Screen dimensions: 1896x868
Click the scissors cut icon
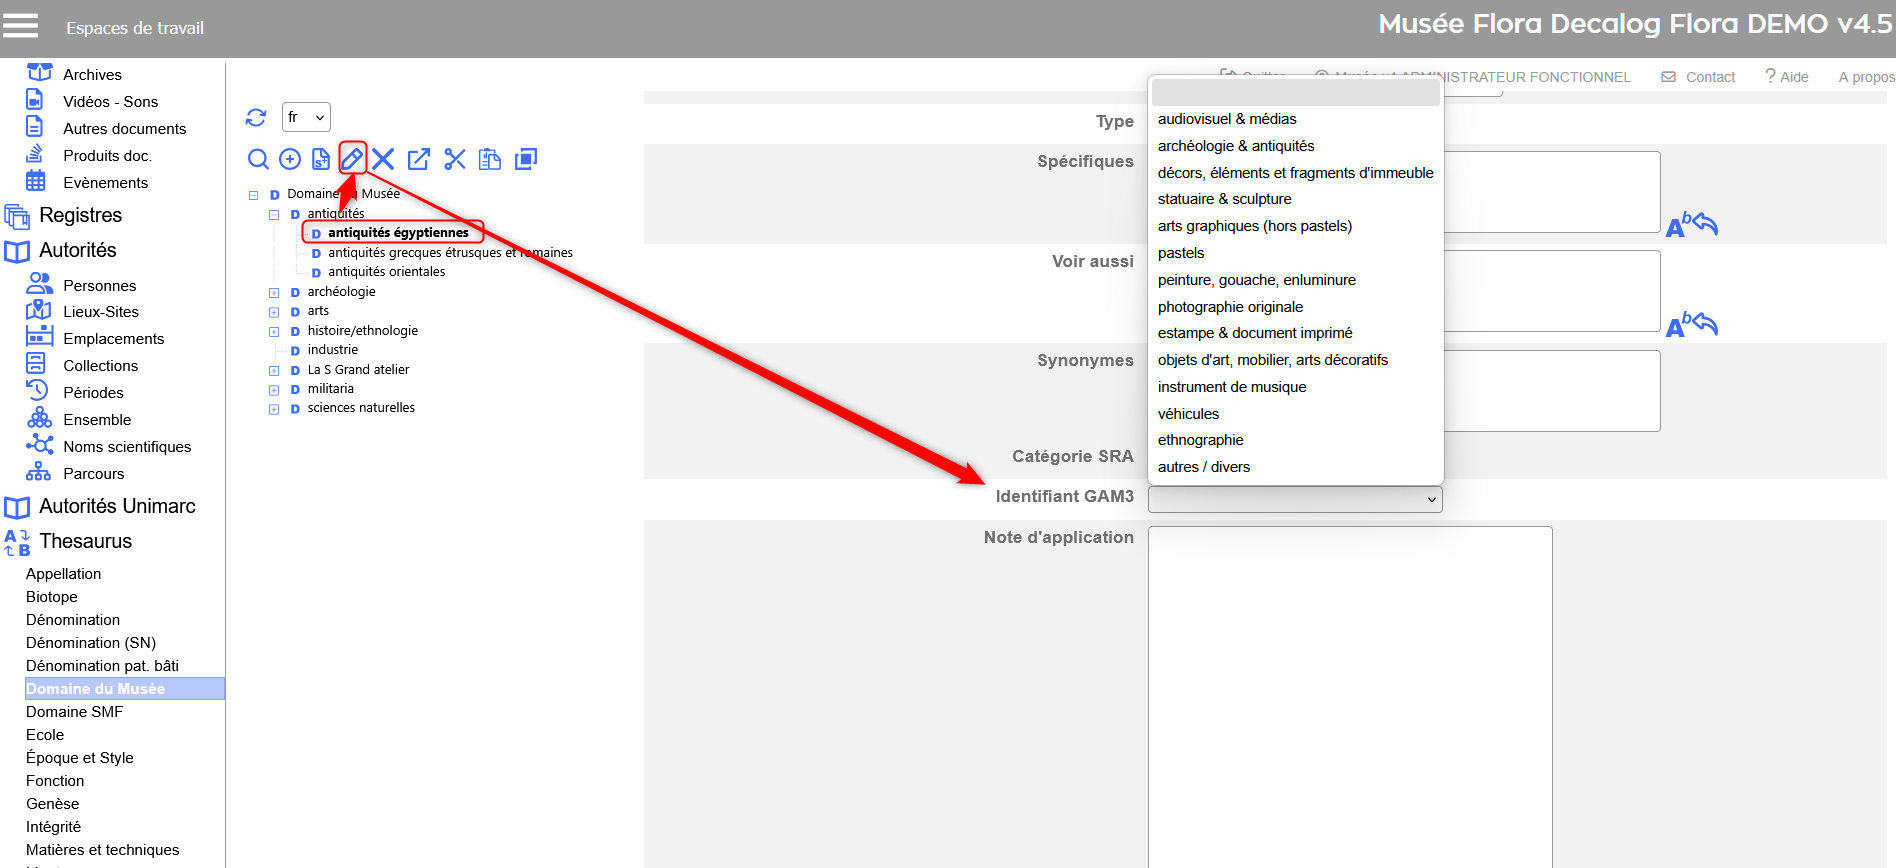[455, 159]
